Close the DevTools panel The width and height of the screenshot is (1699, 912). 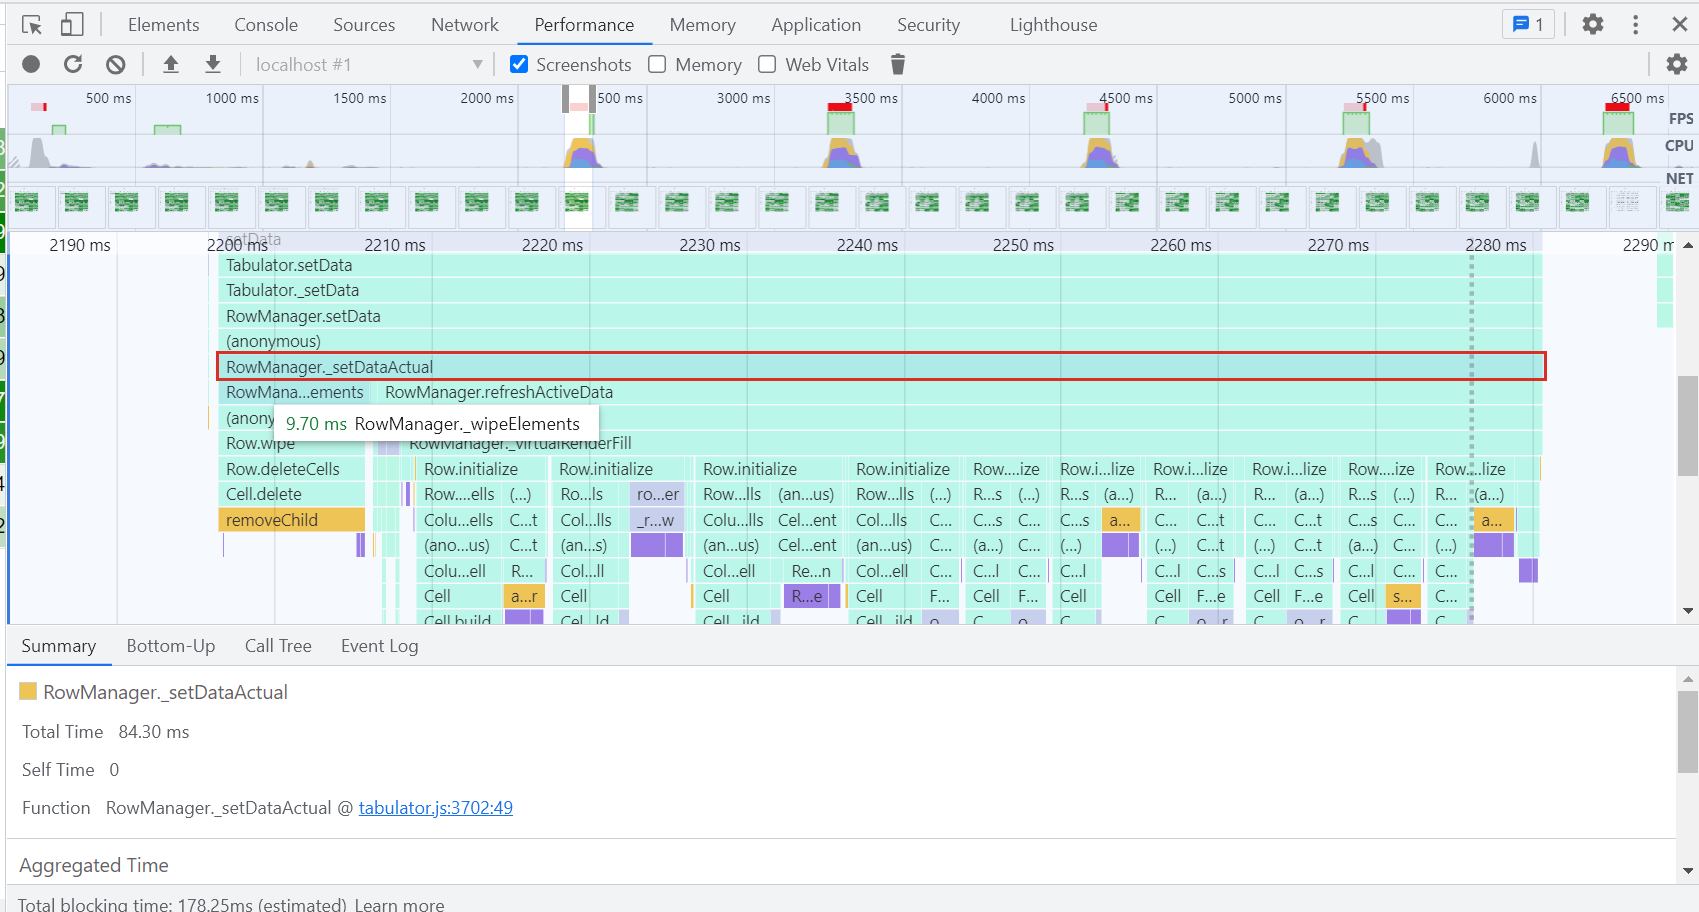[x=1680, y=24]
